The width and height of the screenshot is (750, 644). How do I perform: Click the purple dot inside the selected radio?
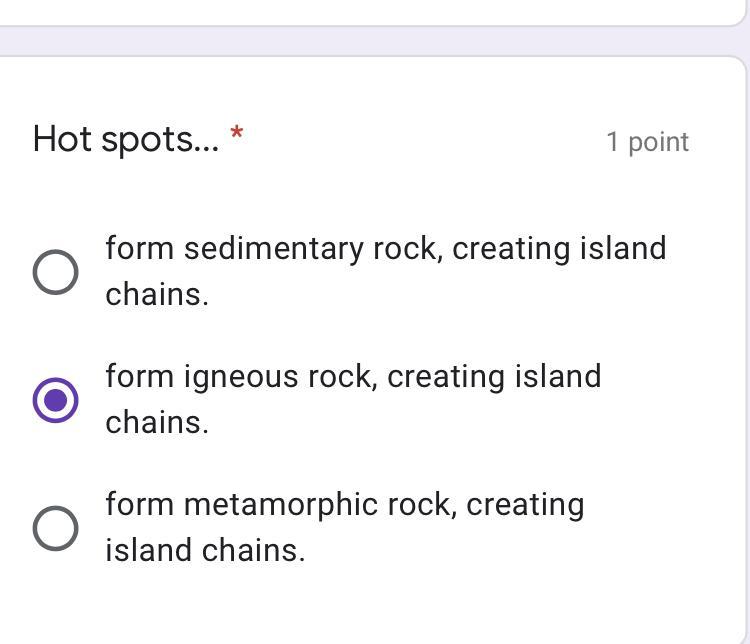coord(56,400)
